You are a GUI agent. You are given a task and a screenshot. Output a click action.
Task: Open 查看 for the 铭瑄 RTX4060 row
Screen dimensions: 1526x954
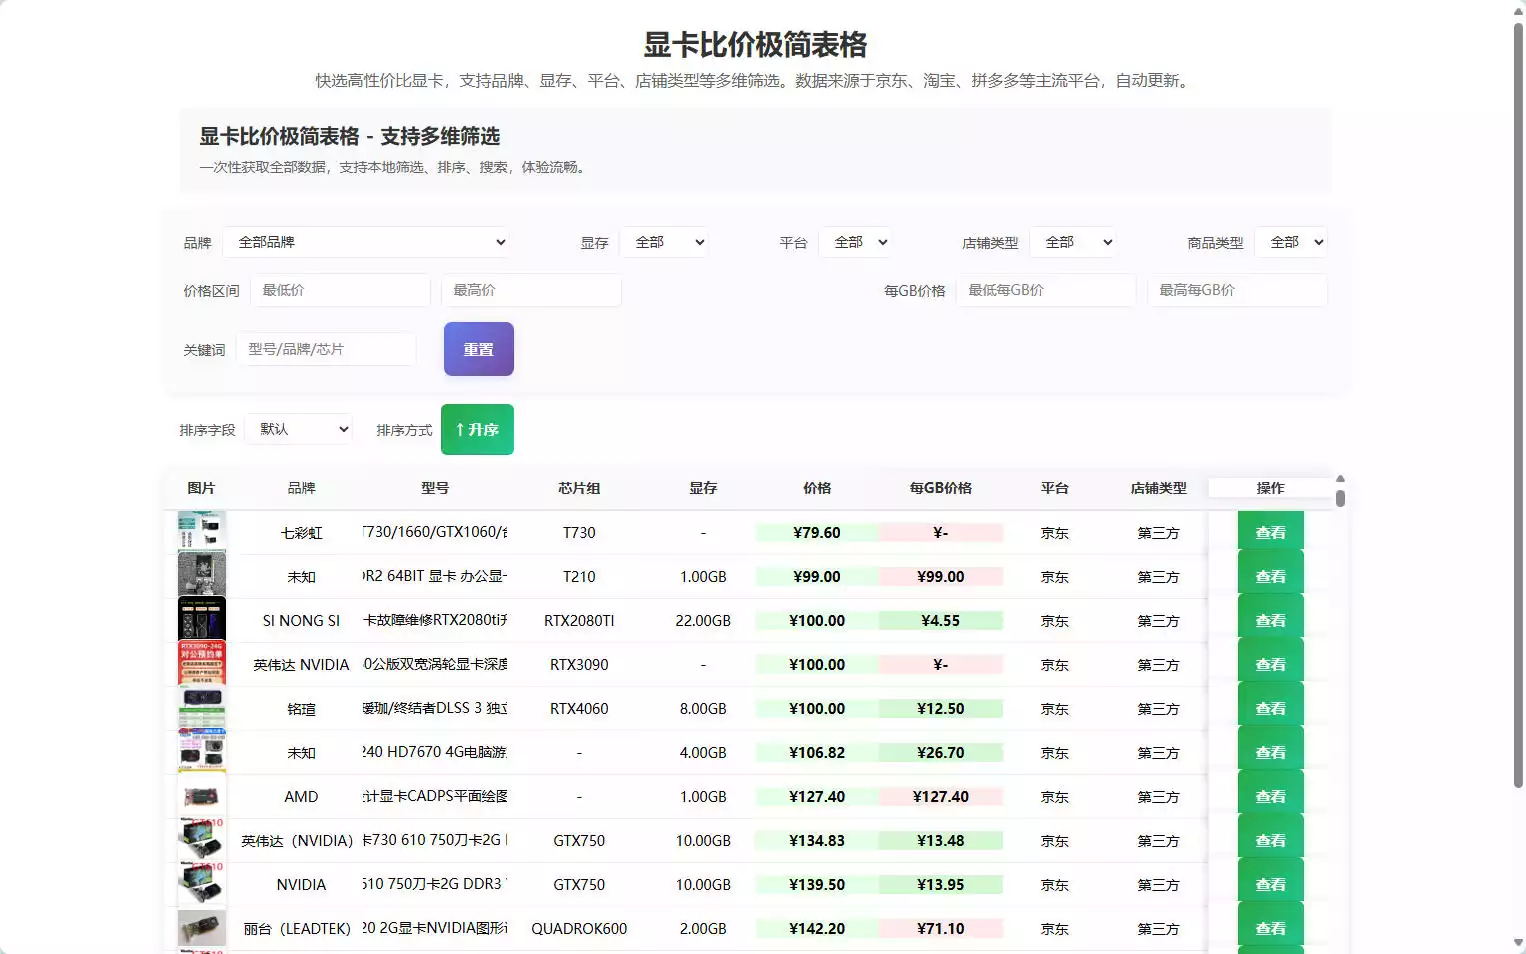tap(1271, 709)
